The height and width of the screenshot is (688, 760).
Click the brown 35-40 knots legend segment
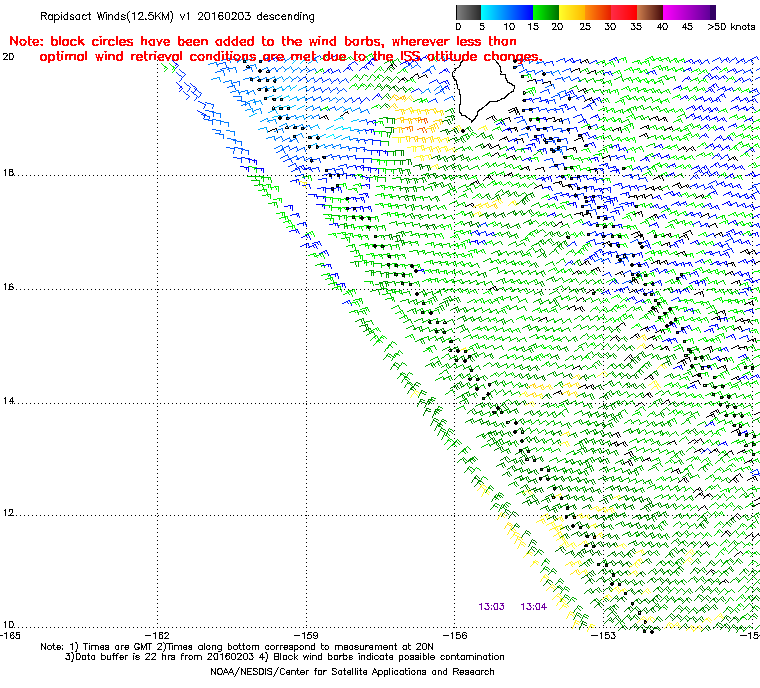[650, 12]
